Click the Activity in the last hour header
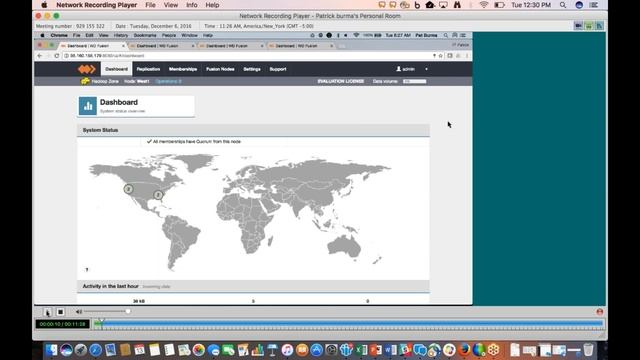This screenshot has height=360, width=640. coord(253,286)
